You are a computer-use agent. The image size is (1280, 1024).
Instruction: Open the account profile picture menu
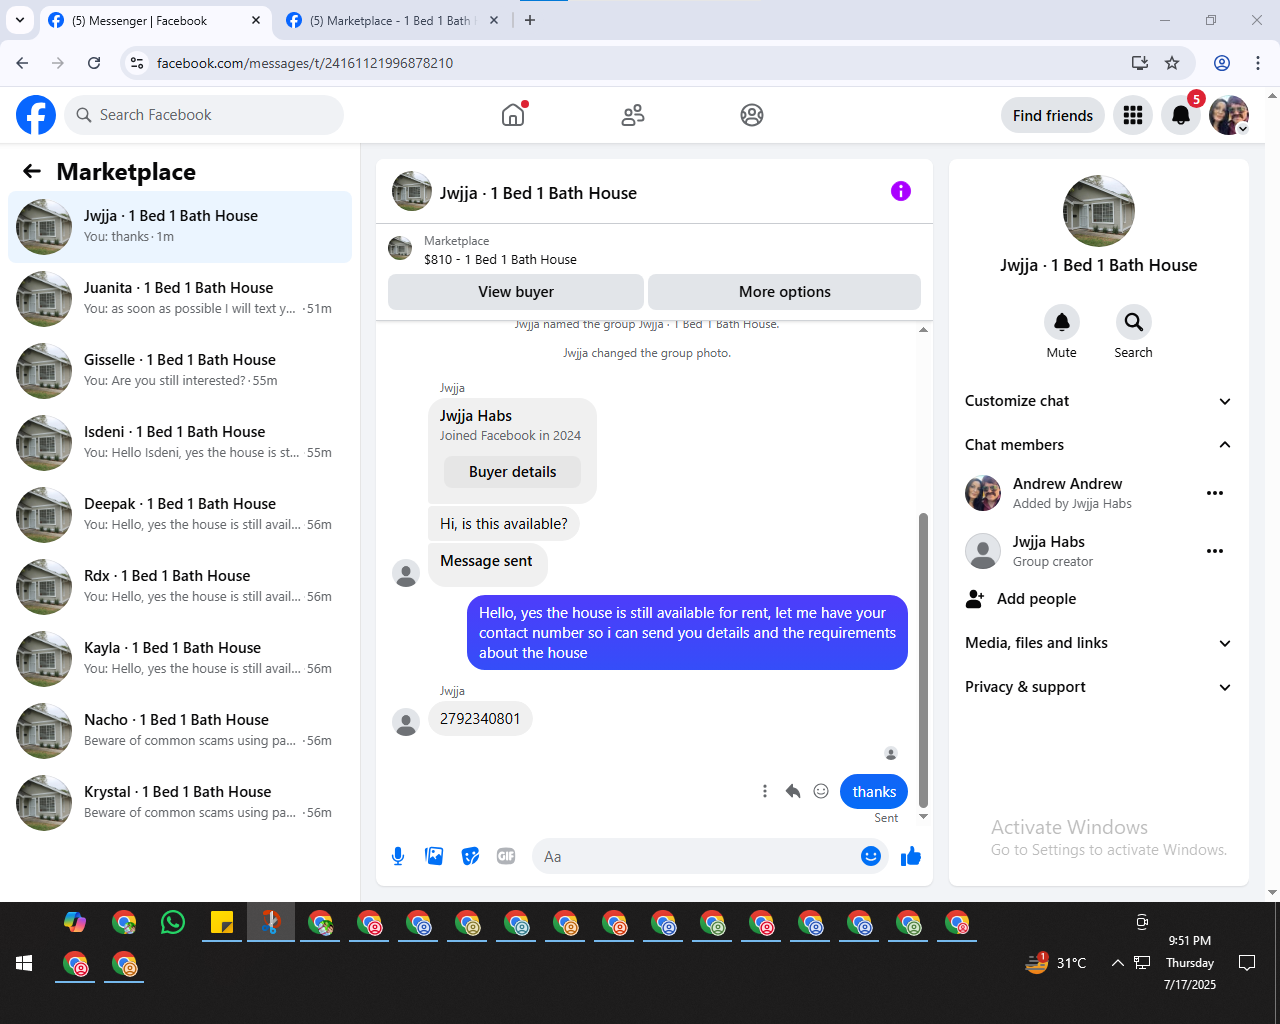coord(1229,115)
